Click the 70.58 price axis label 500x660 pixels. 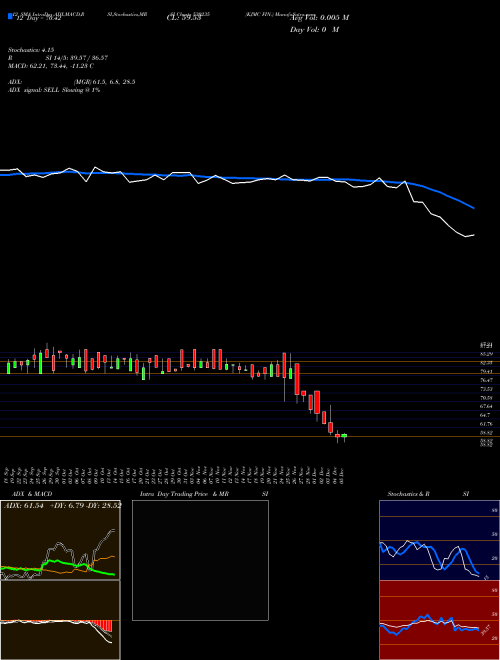[486, 397]
